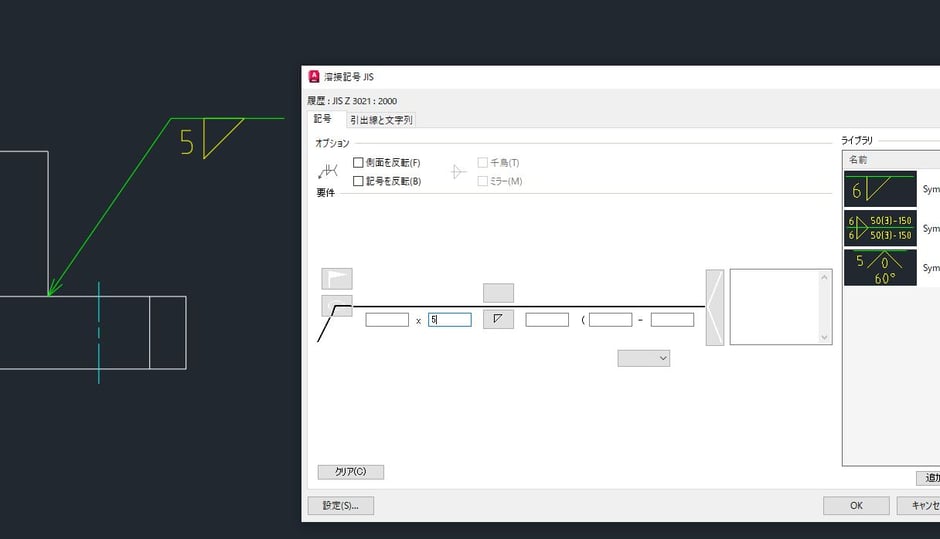Click the notes box scroll up arrow
The height and width of the screenshot is (539, 940).
click(x=824, y=277)
